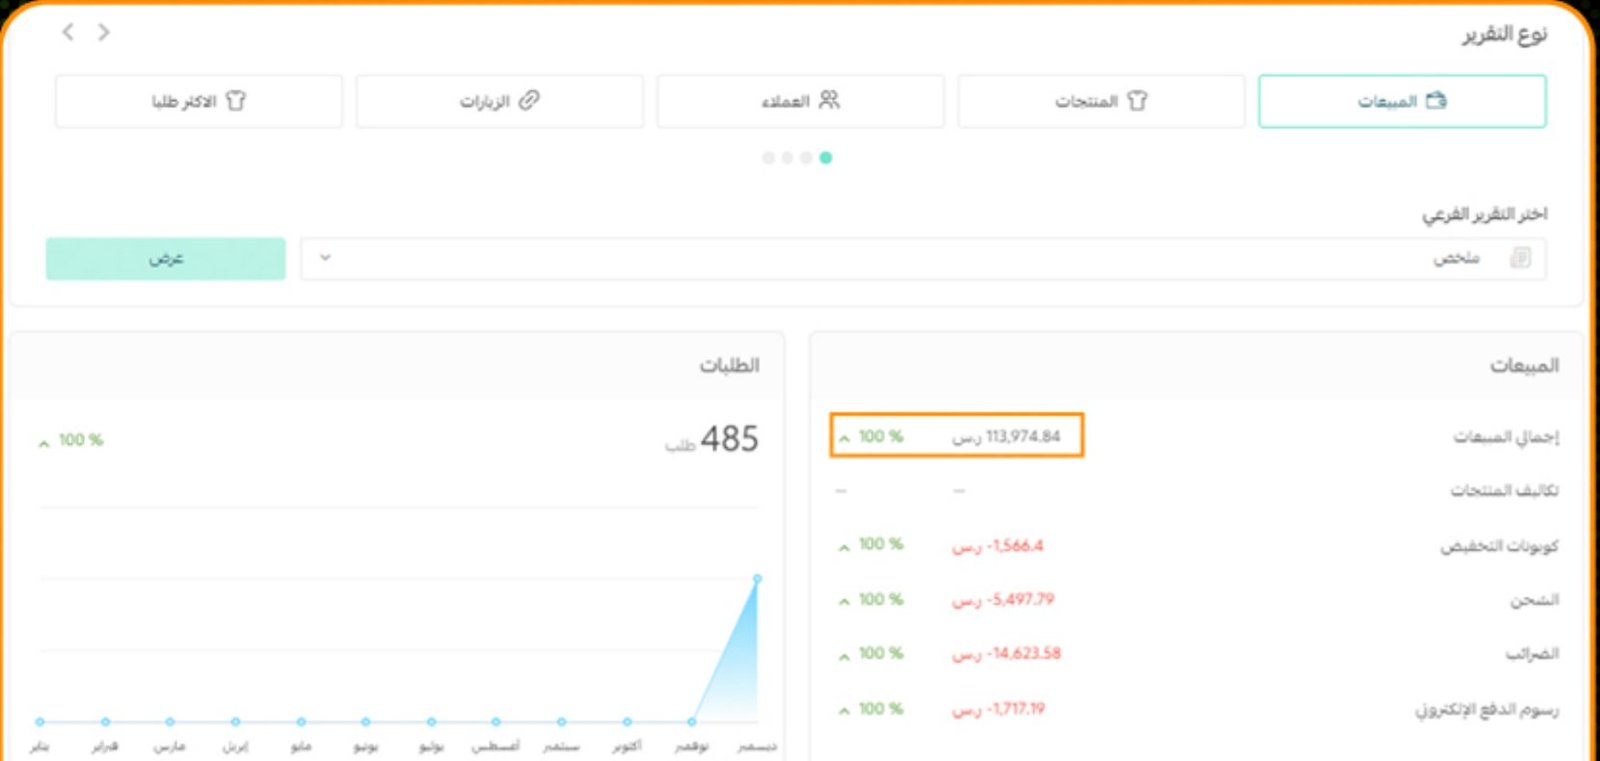Click the right chevron navigation arrow

pos(104,32)
